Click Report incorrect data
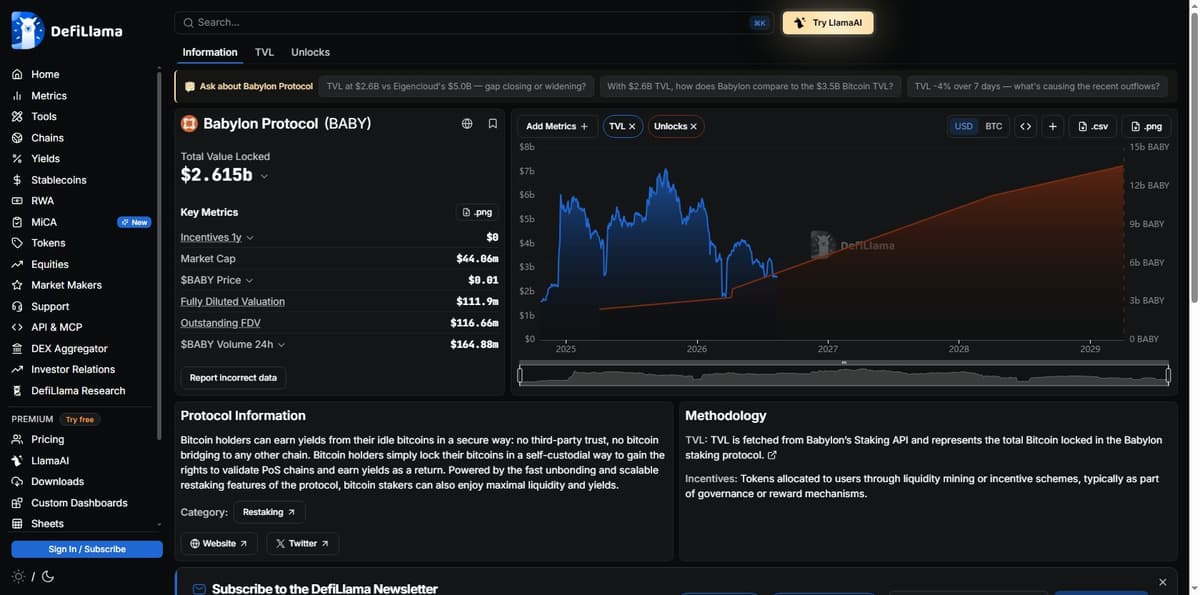Image resolution: width=1200 pixels, height=595 pixels. point(233,378)
